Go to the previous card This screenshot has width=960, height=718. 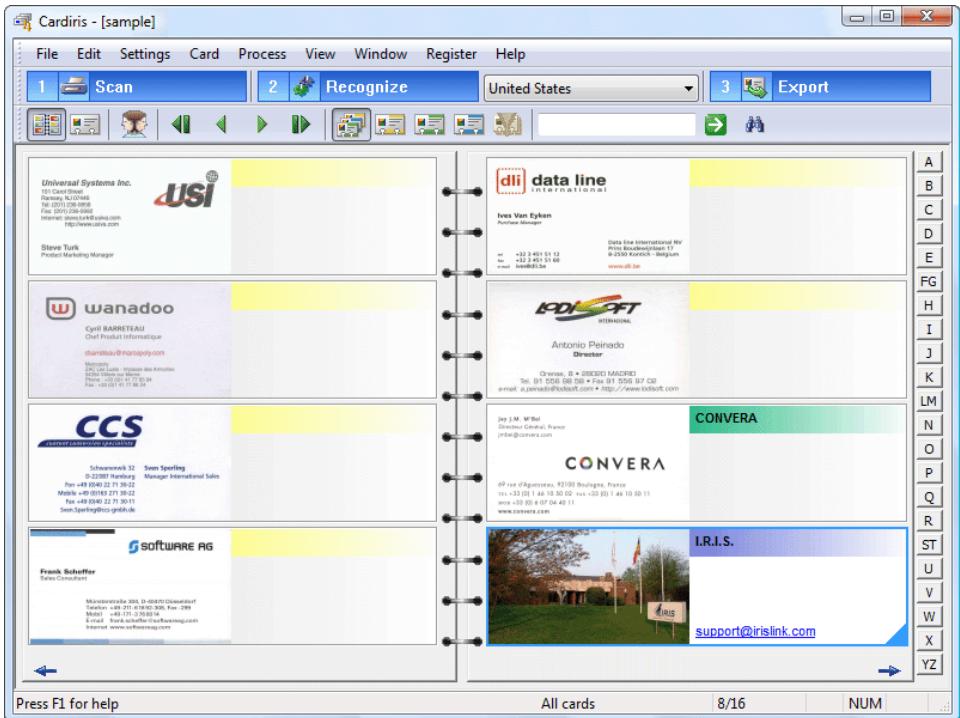(222, 125)
